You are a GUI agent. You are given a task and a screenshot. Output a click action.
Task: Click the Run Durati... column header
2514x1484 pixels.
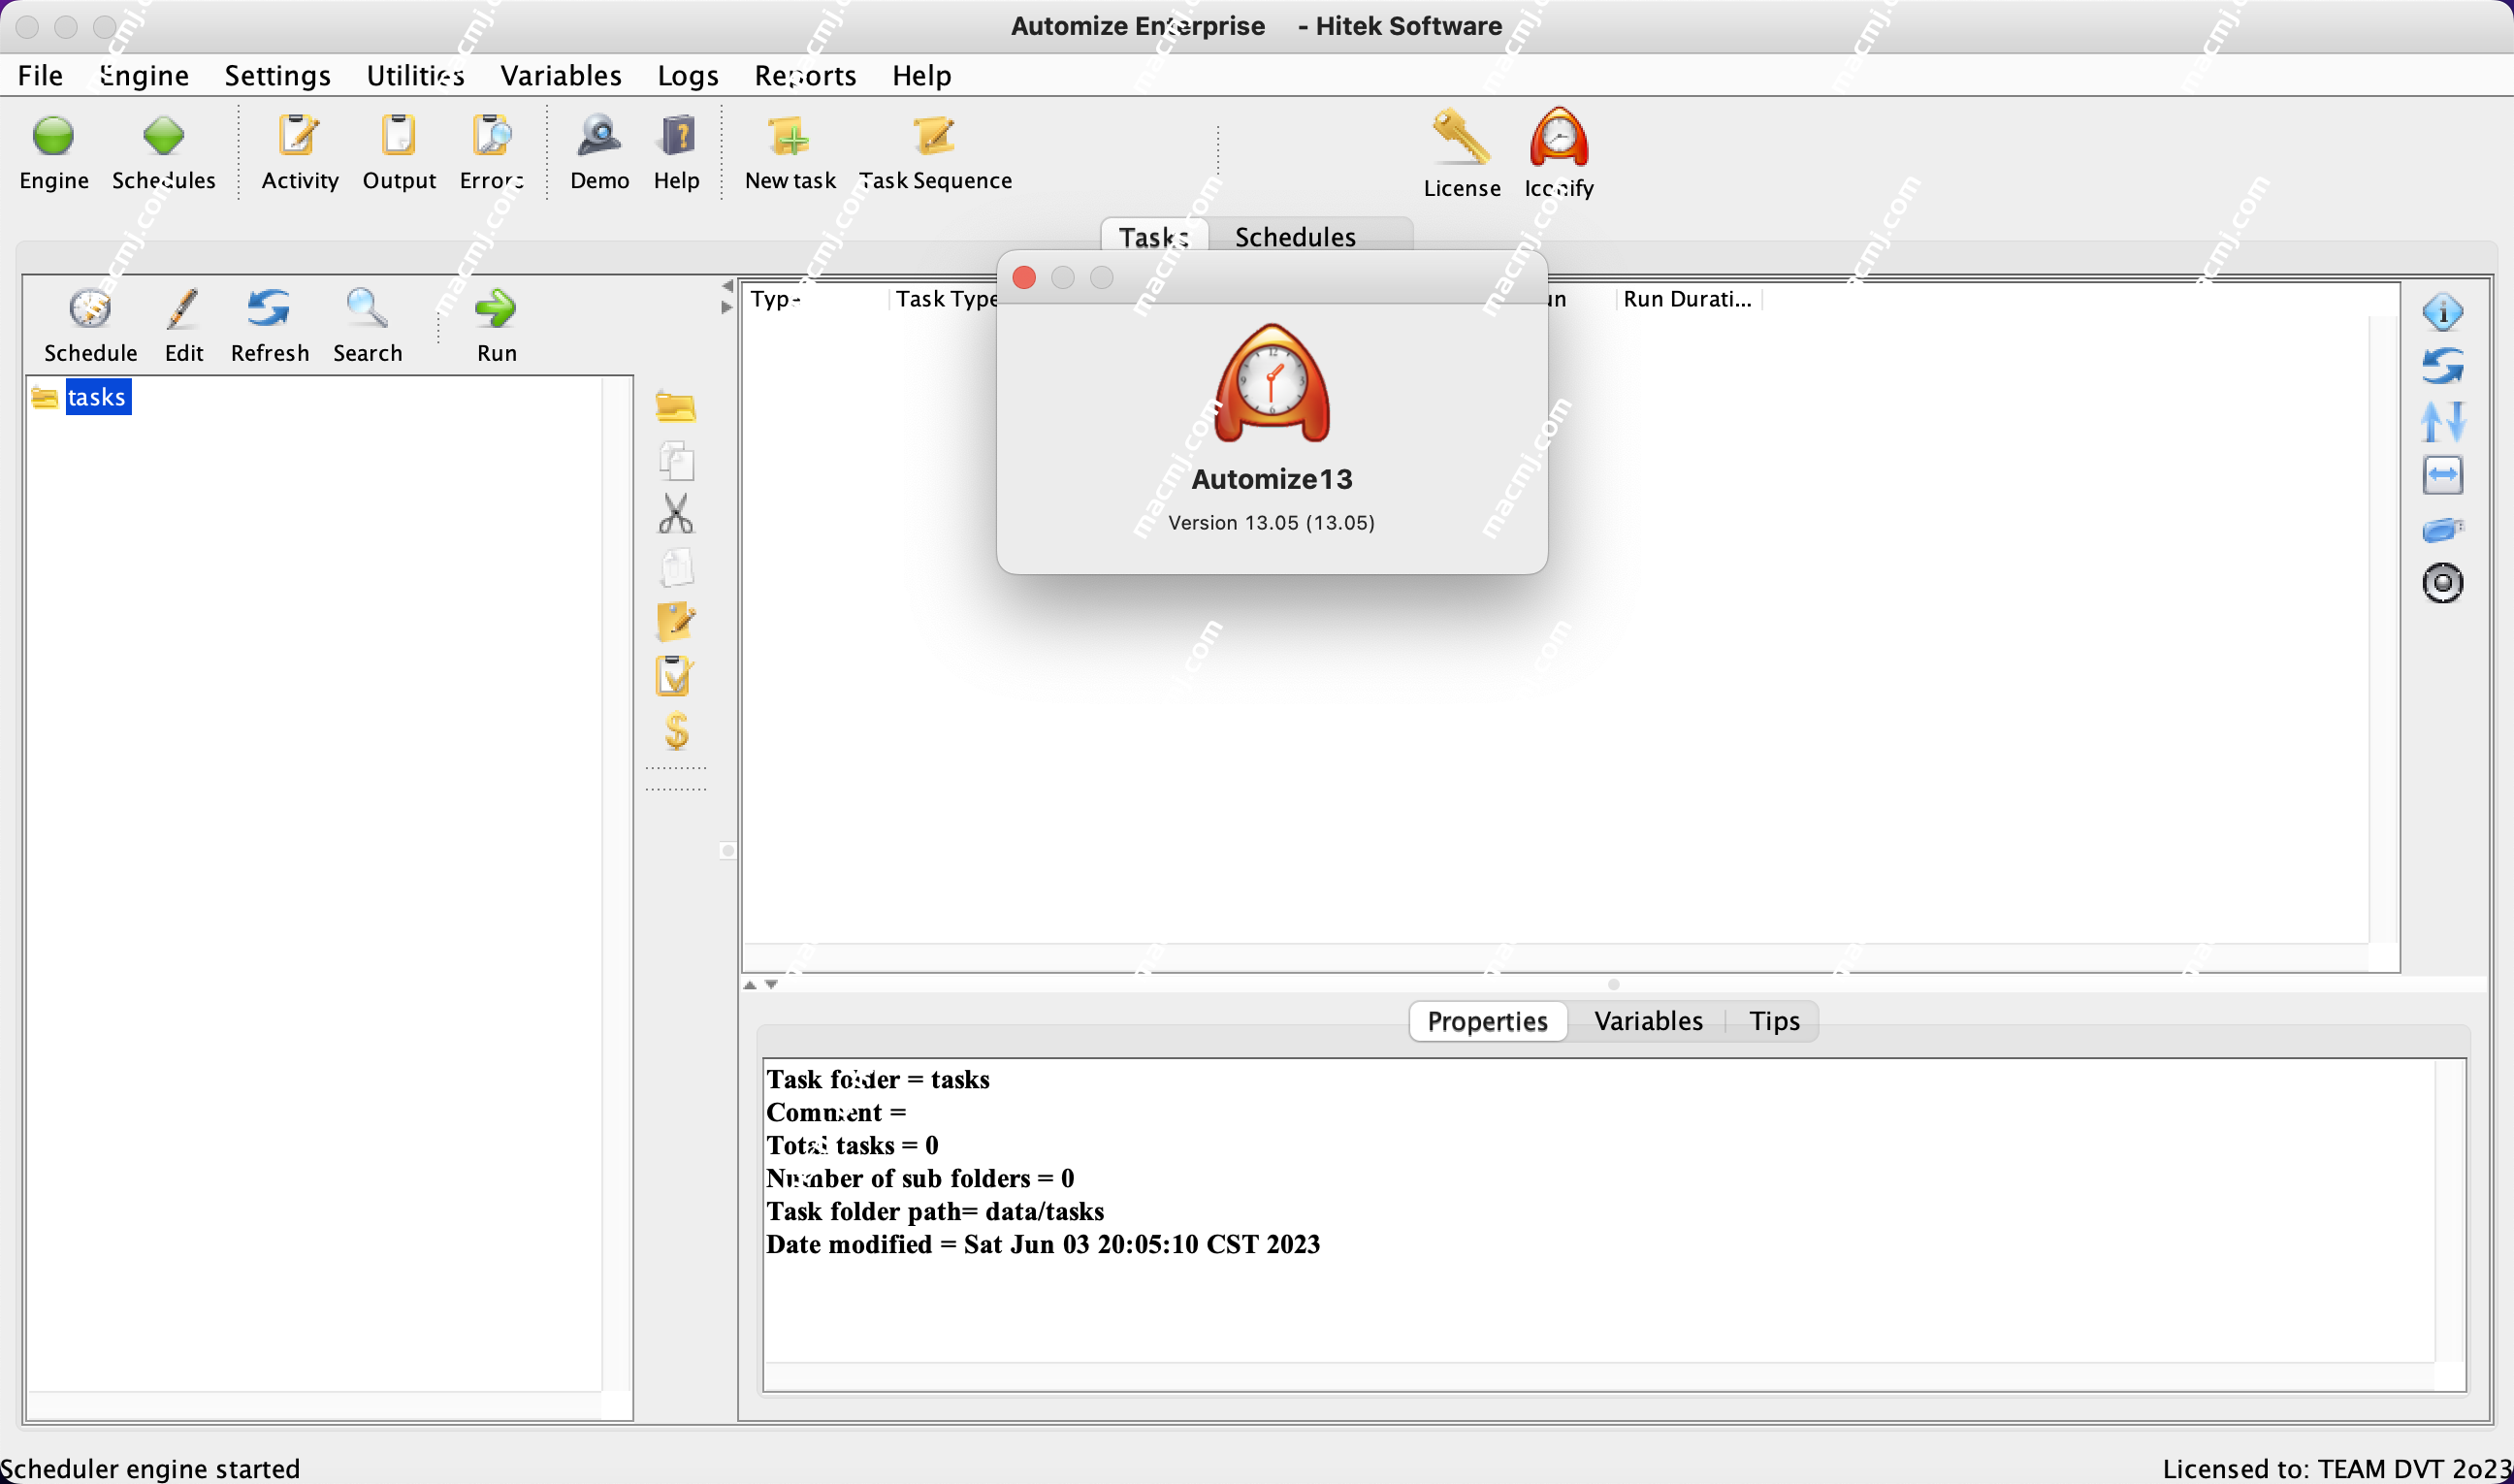pos(1688,299)
